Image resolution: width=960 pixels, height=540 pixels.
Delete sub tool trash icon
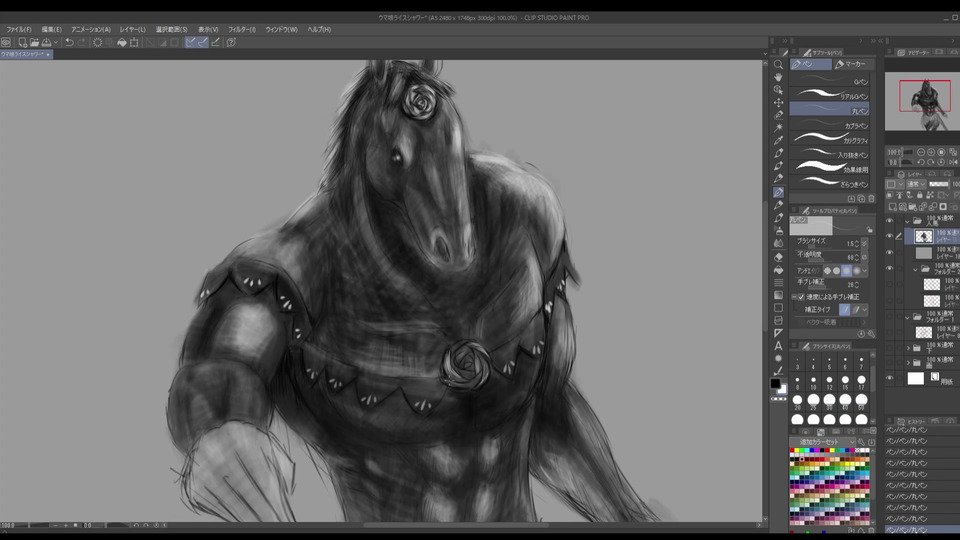tap(871, 198)
